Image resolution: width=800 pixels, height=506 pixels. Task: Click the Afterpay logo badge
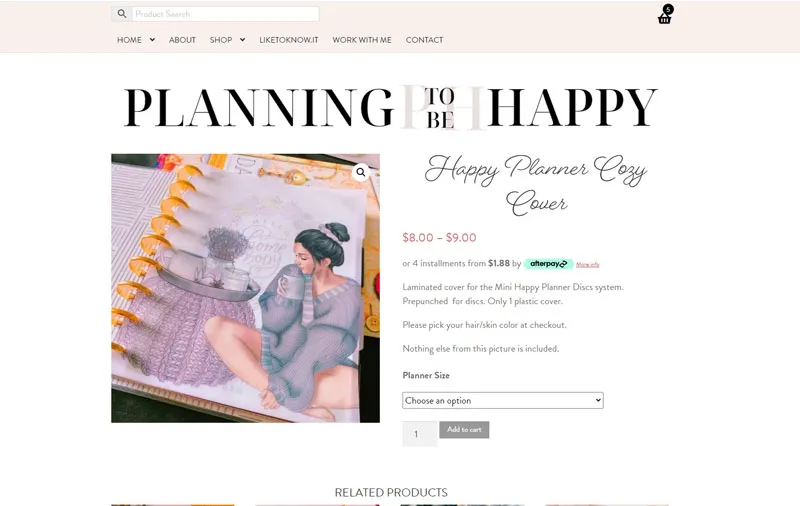(x=548, y=264)
